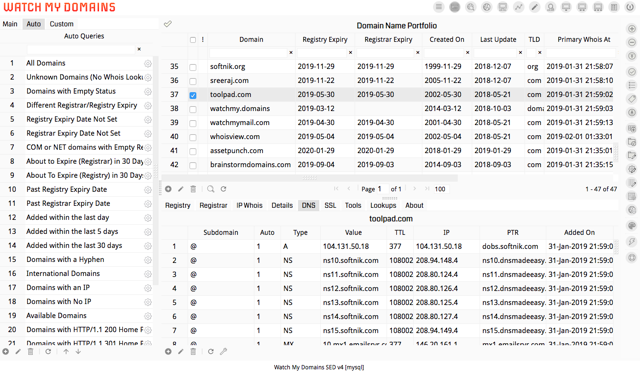This screenshot has height=373, width=640.
Task: Click the gear icon next to All Domains
Action: [148, 63]
